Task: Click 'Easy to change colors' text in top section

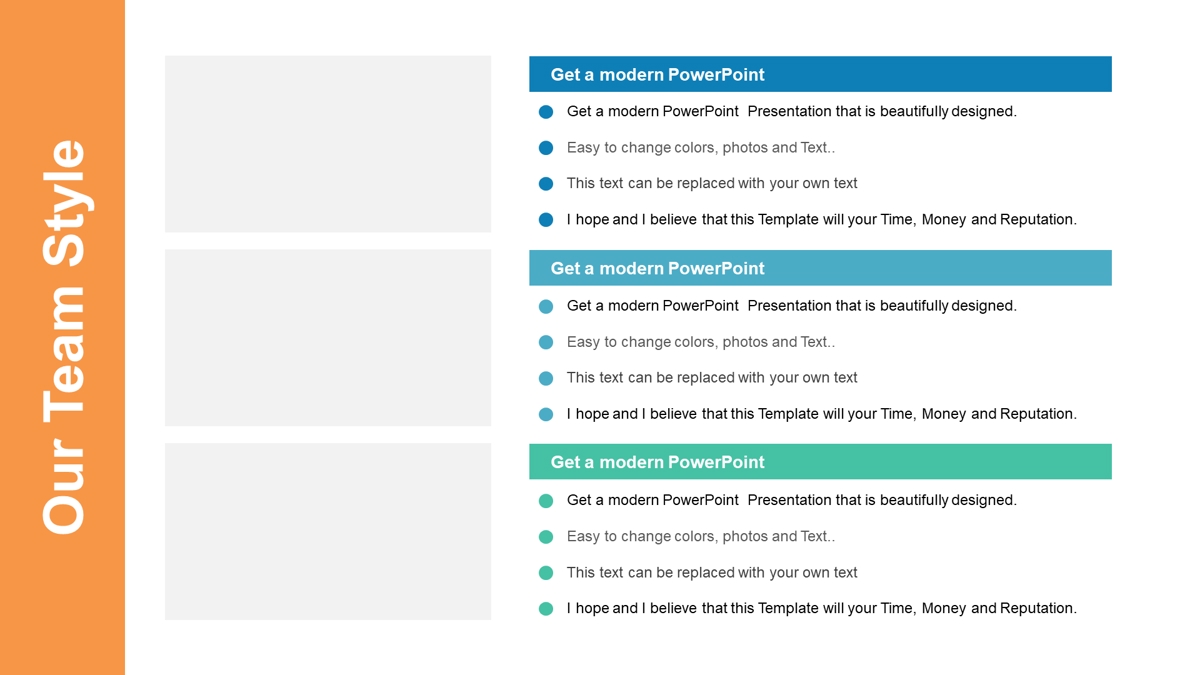Action: coord(701,148)
